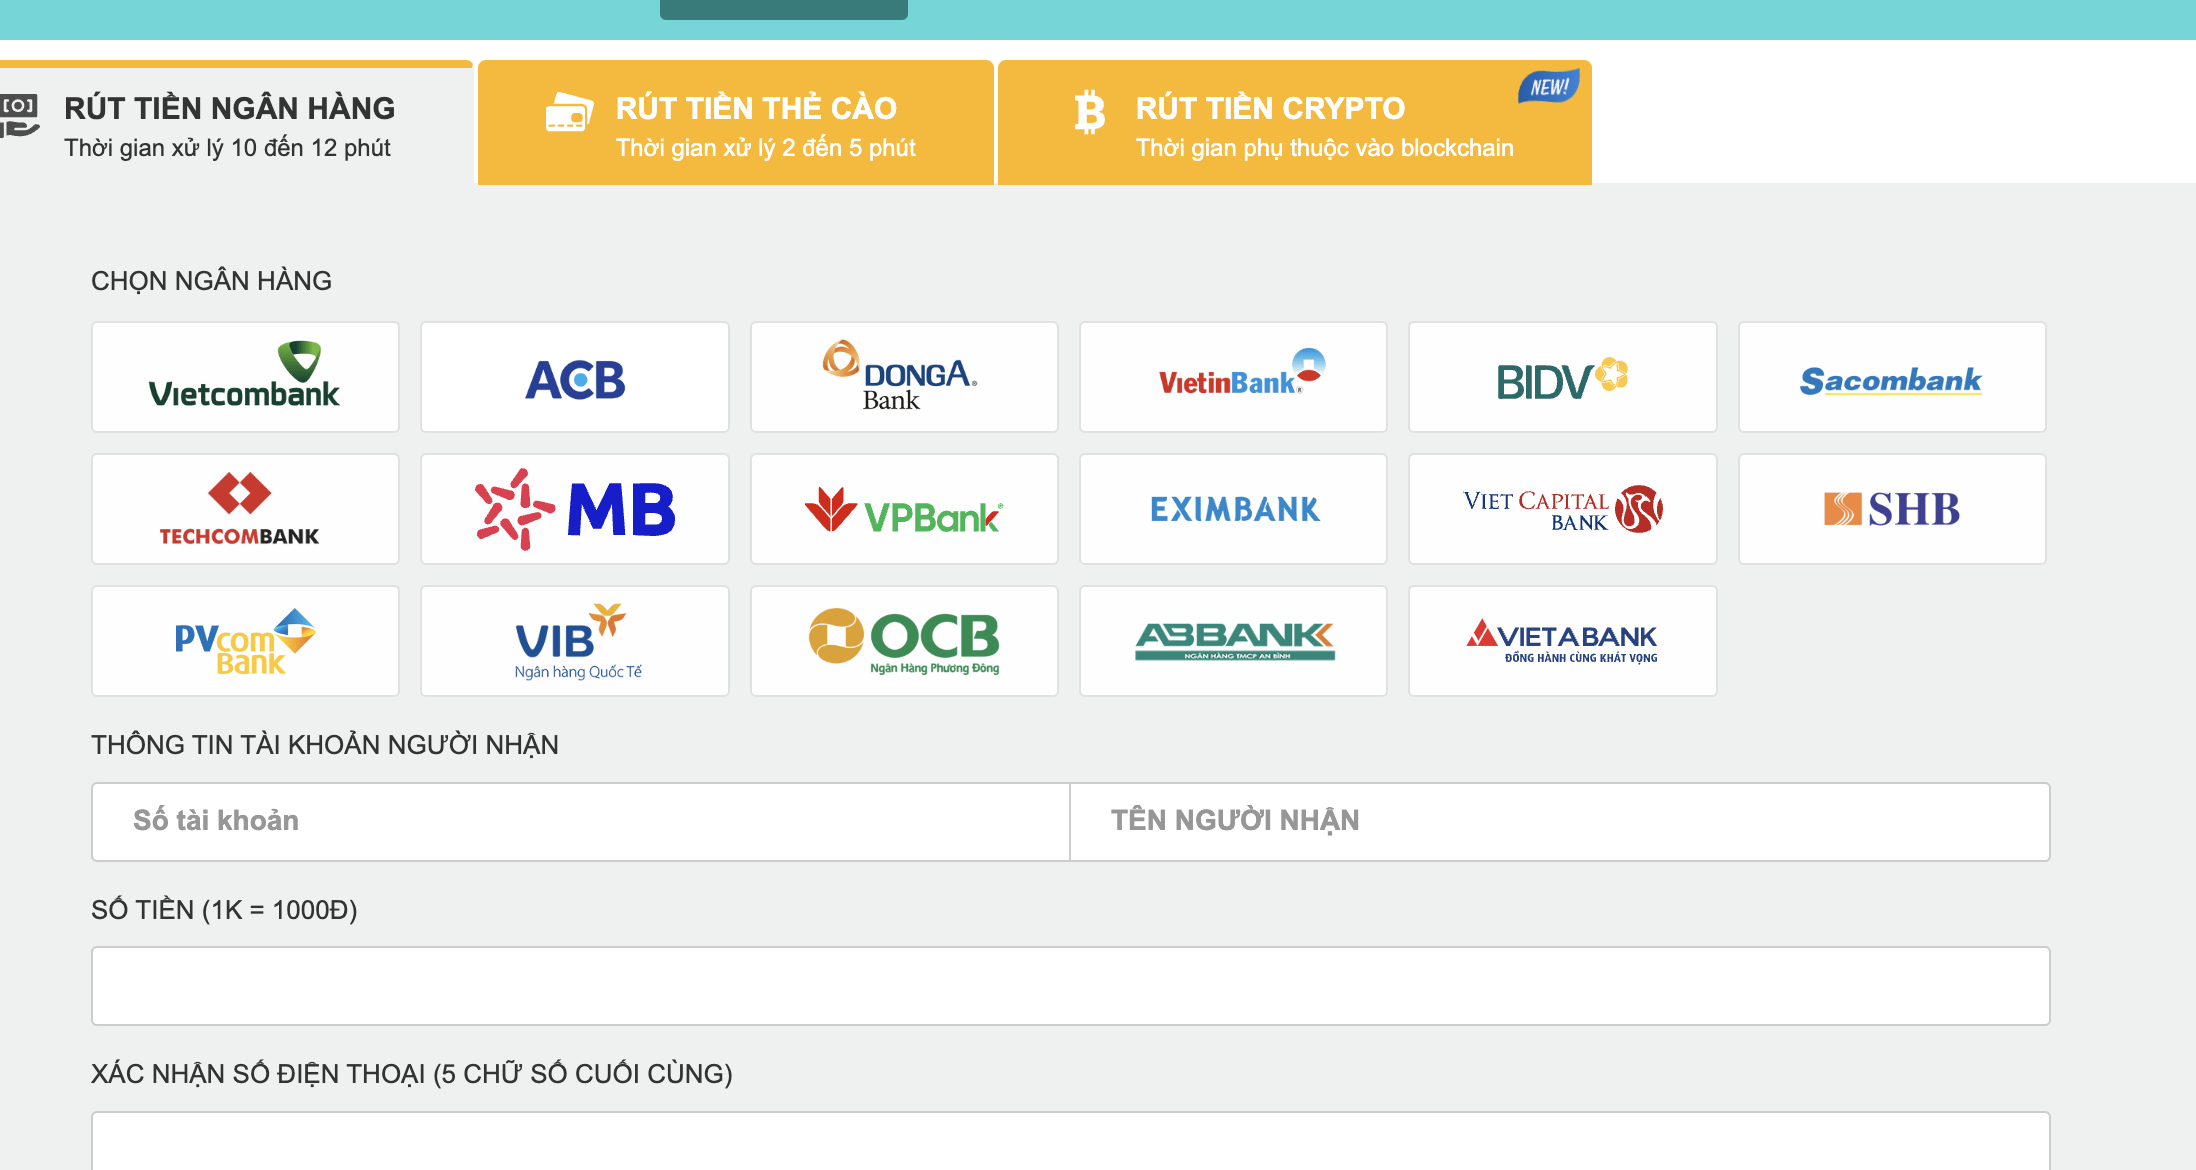2196x1170 pixels.
Task: Pick the Techcombank logo tile
Action: (x=245, y=509)
